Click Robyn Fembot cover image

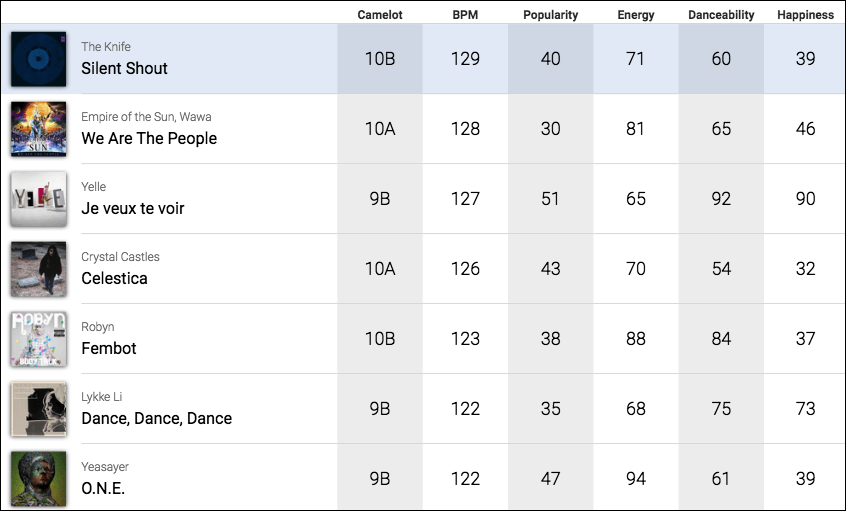(39, 339)
